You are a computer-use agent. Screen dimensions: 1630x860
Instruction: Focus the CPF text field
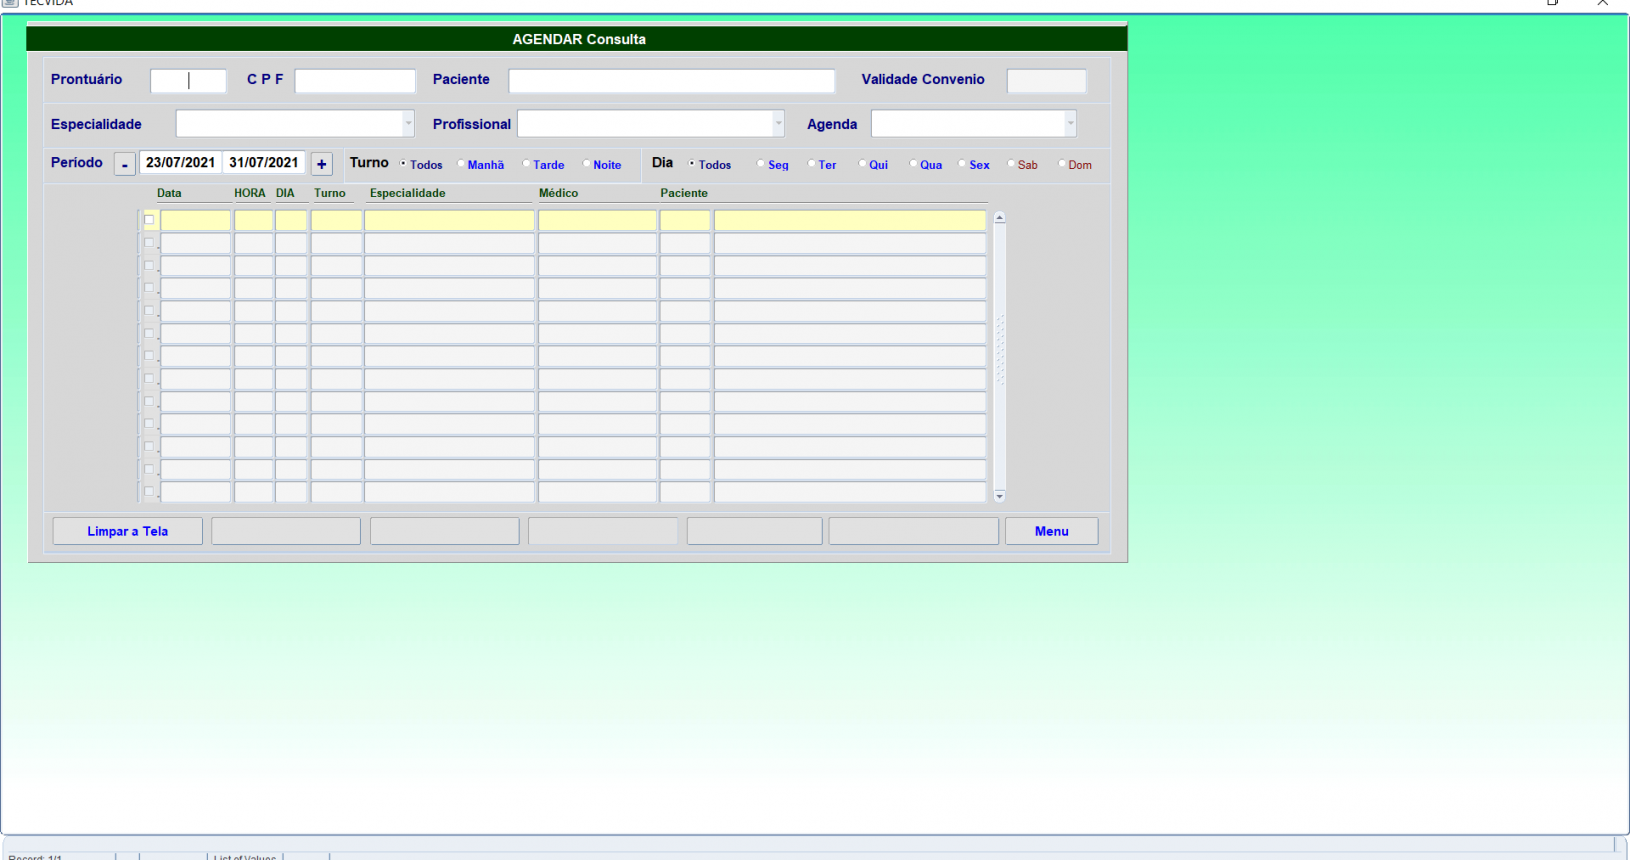coord(355,81)
